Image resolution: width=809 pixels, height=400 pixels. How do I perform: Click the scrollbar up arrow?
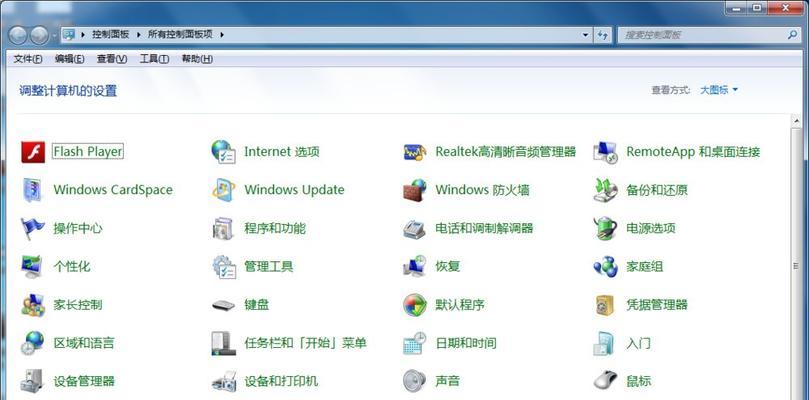pos(796,120)
